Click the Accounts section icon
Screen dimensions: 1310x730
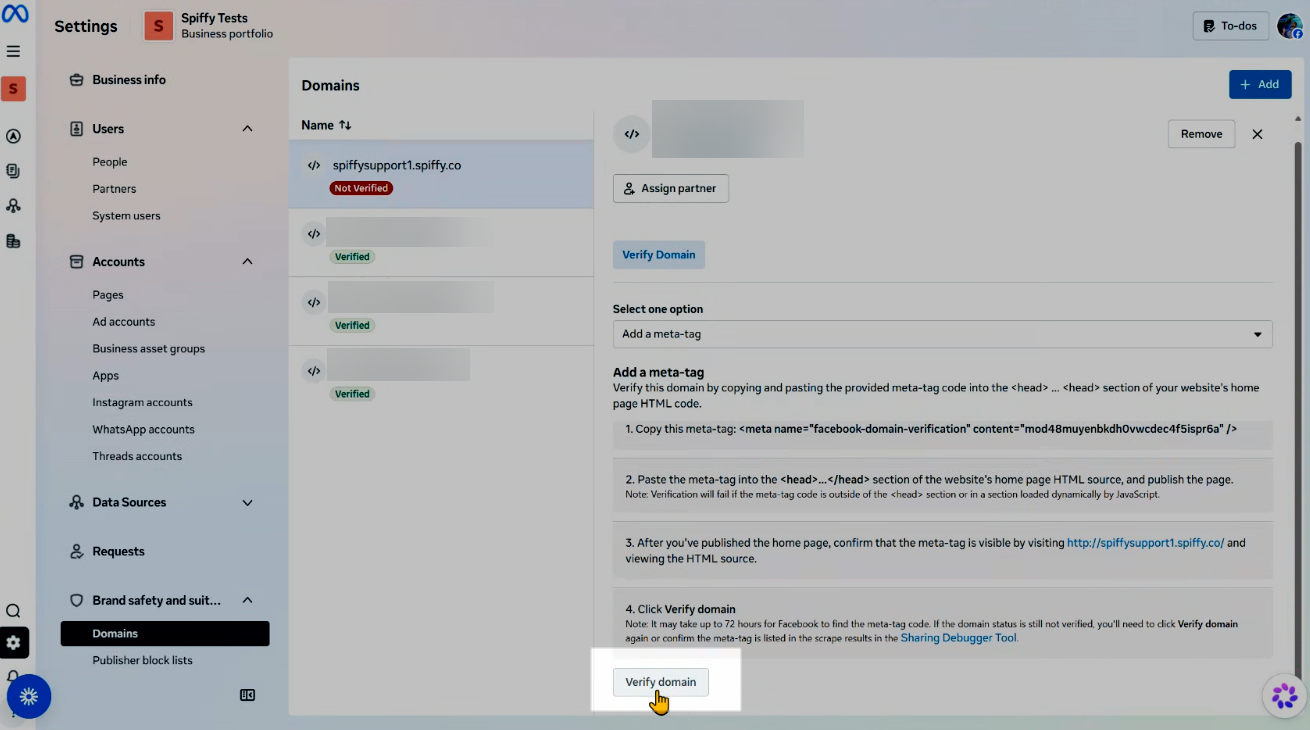pos(76,262)
